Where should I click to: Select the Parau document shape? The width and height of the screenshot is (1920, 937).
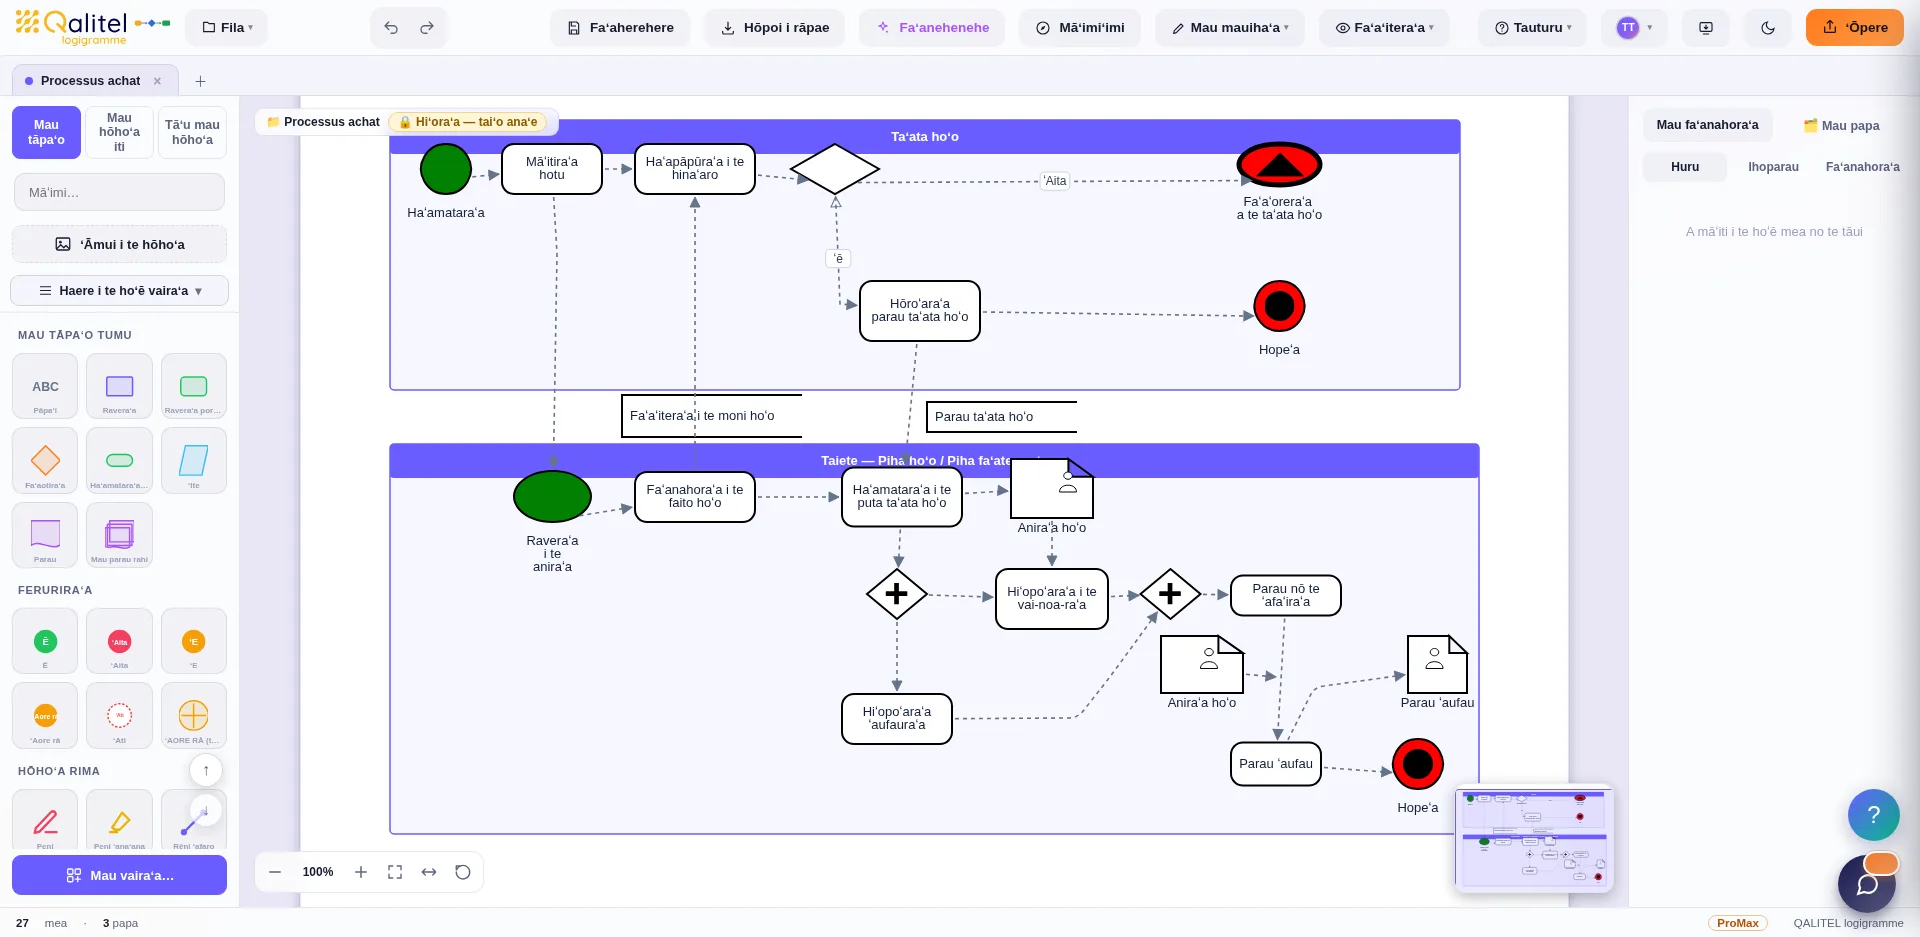point(45,535)
